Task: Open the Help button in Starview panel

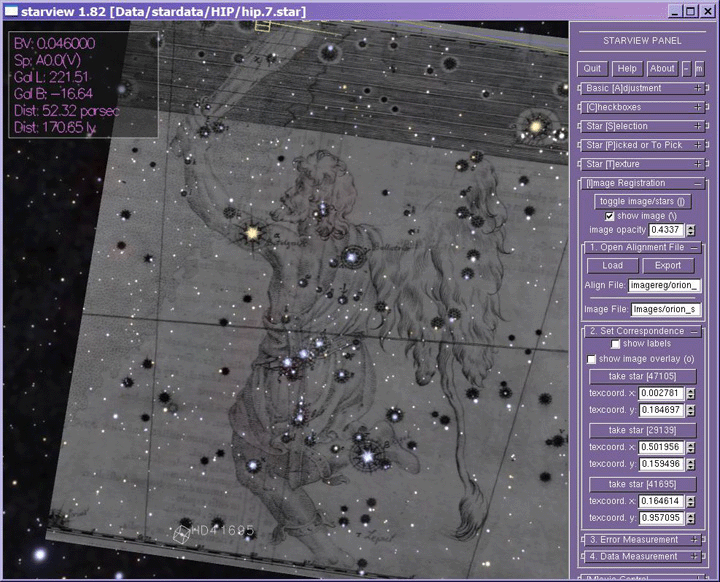Action: (x=627, y=69)
